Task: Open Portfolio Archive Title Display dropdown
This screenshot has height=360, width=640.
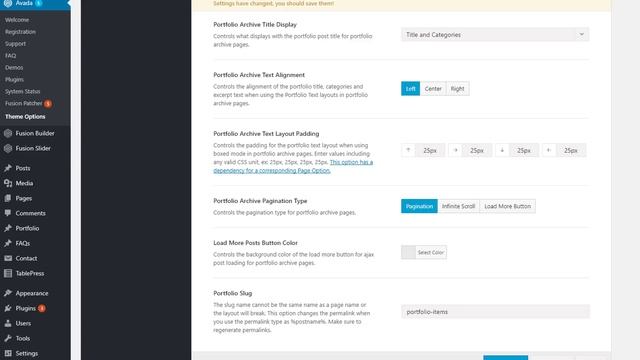Action: [x=495, y=35]
